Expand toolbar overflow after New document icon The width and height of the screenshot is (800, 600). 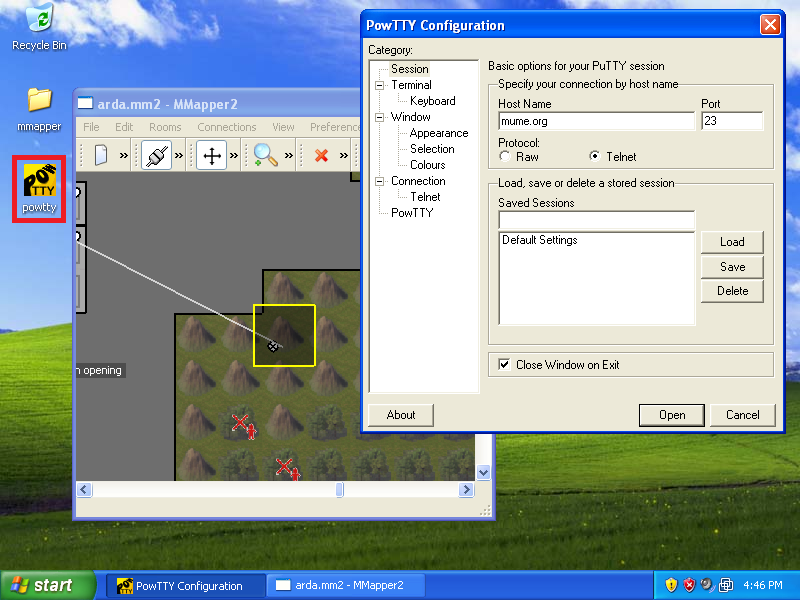coord(124,155)
